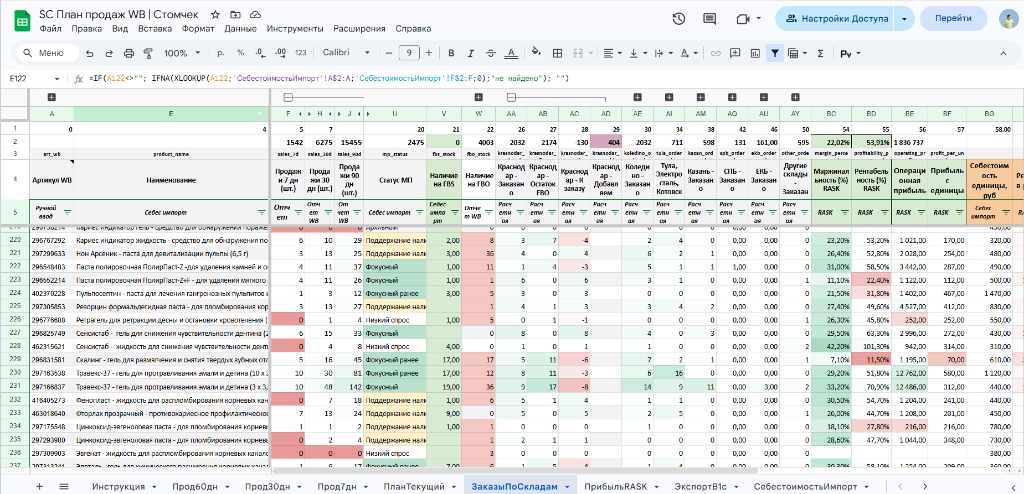Open the 100% zoom dropdown
Screen dimensions: 1024x494
(181, 53)
